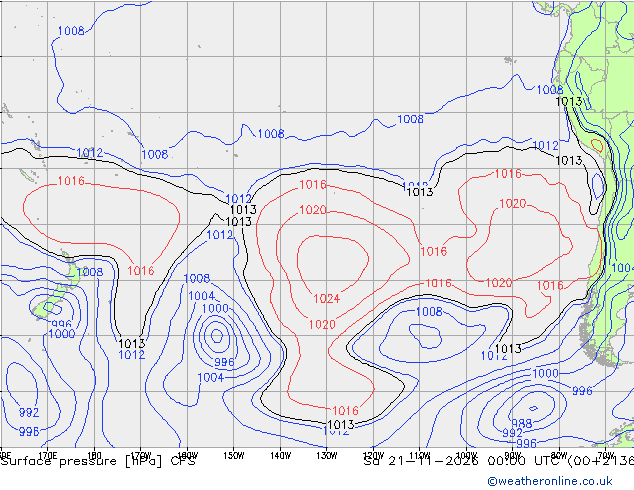Click the 160W longitude label
The width and height of the screenshot is (634, 490).
tap(187, 455)
